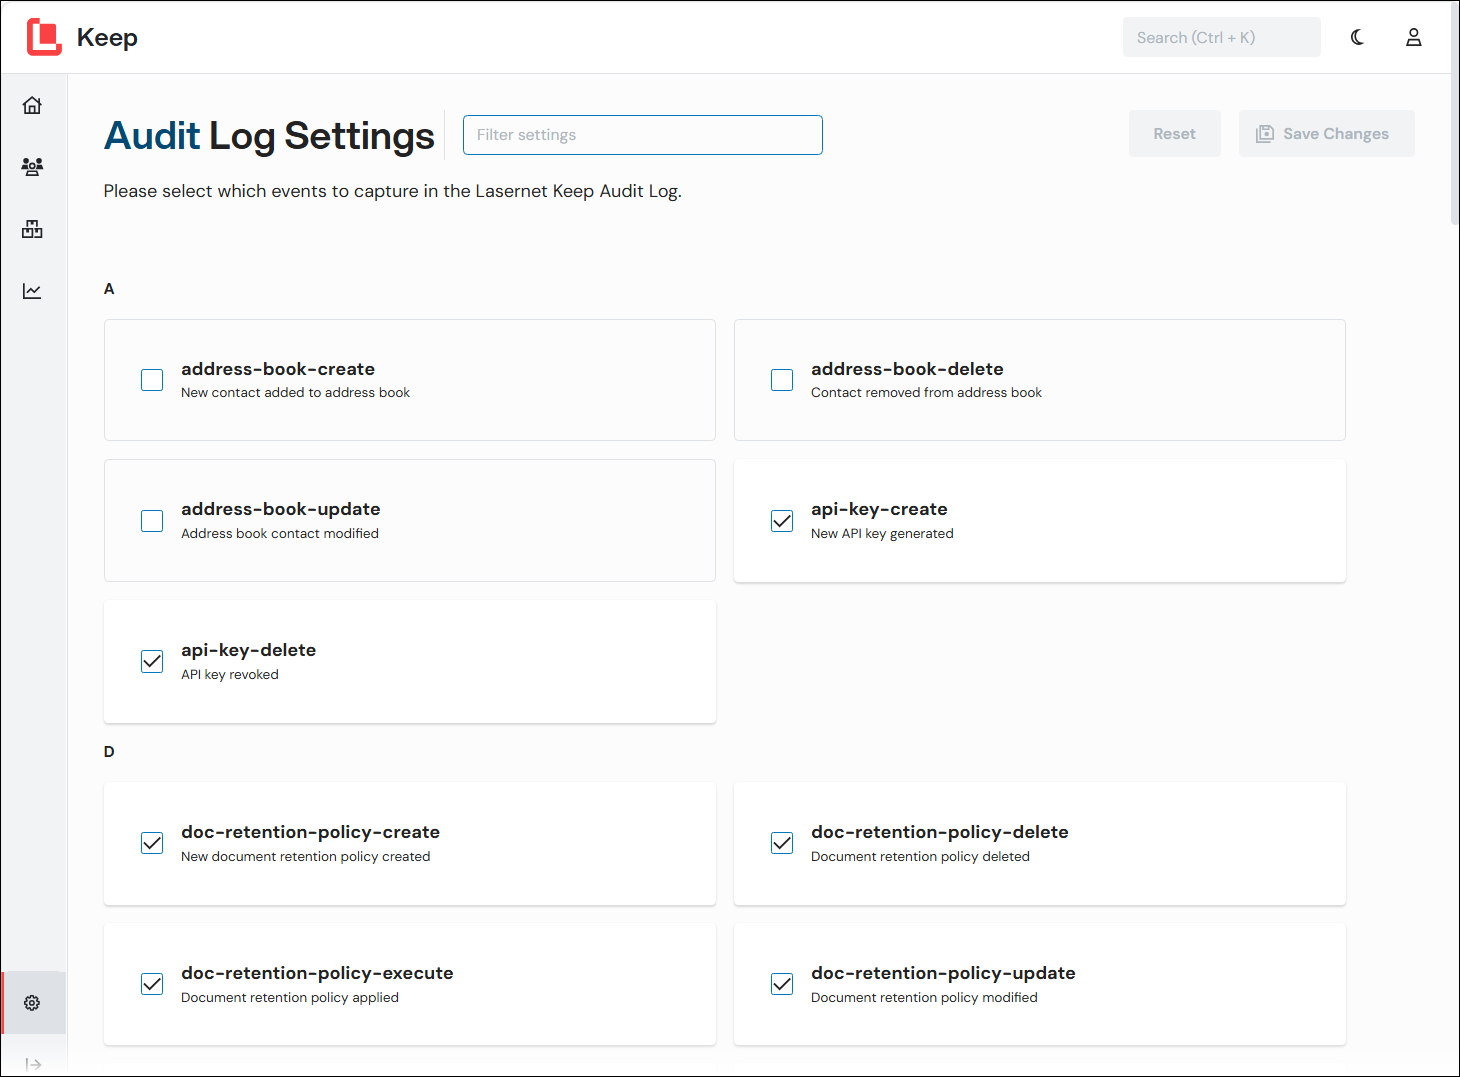Image resolution: width=1460 pixels, height=1077 pixels.
Task: Uncheck doc-retention-policy-execute checkbox
Action: point(152,984)
